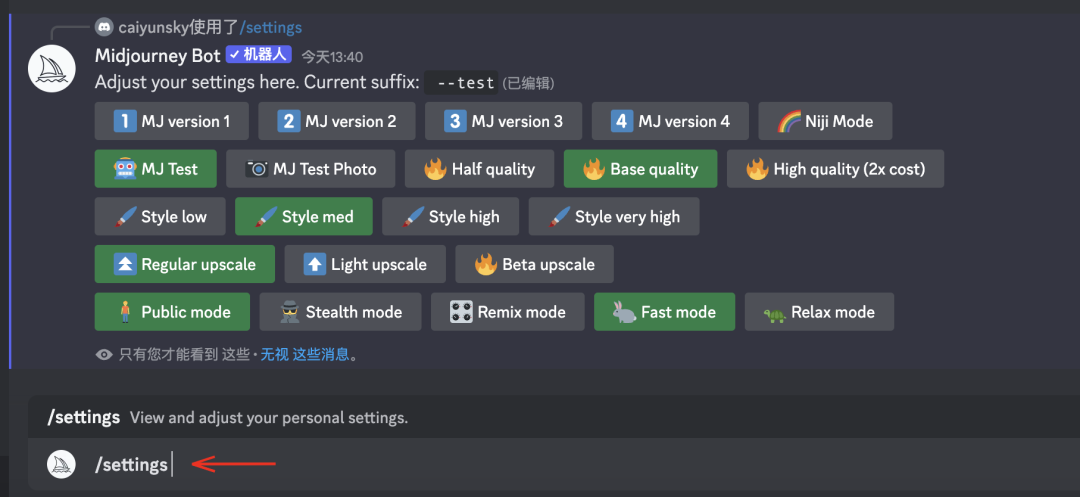Switch to Light upscale

tap(364, 264)
